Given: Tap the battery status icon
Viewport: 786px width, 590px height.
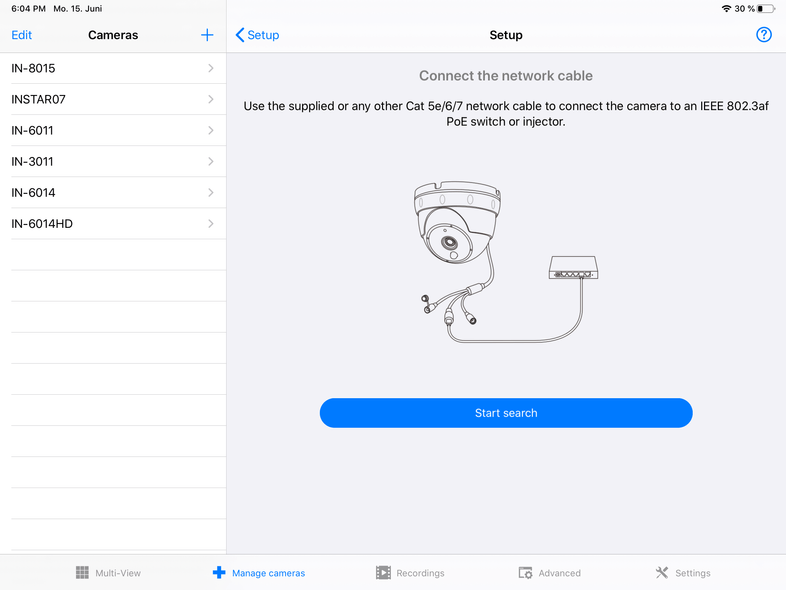Looking at the screenshot, I should click(766, 8).
